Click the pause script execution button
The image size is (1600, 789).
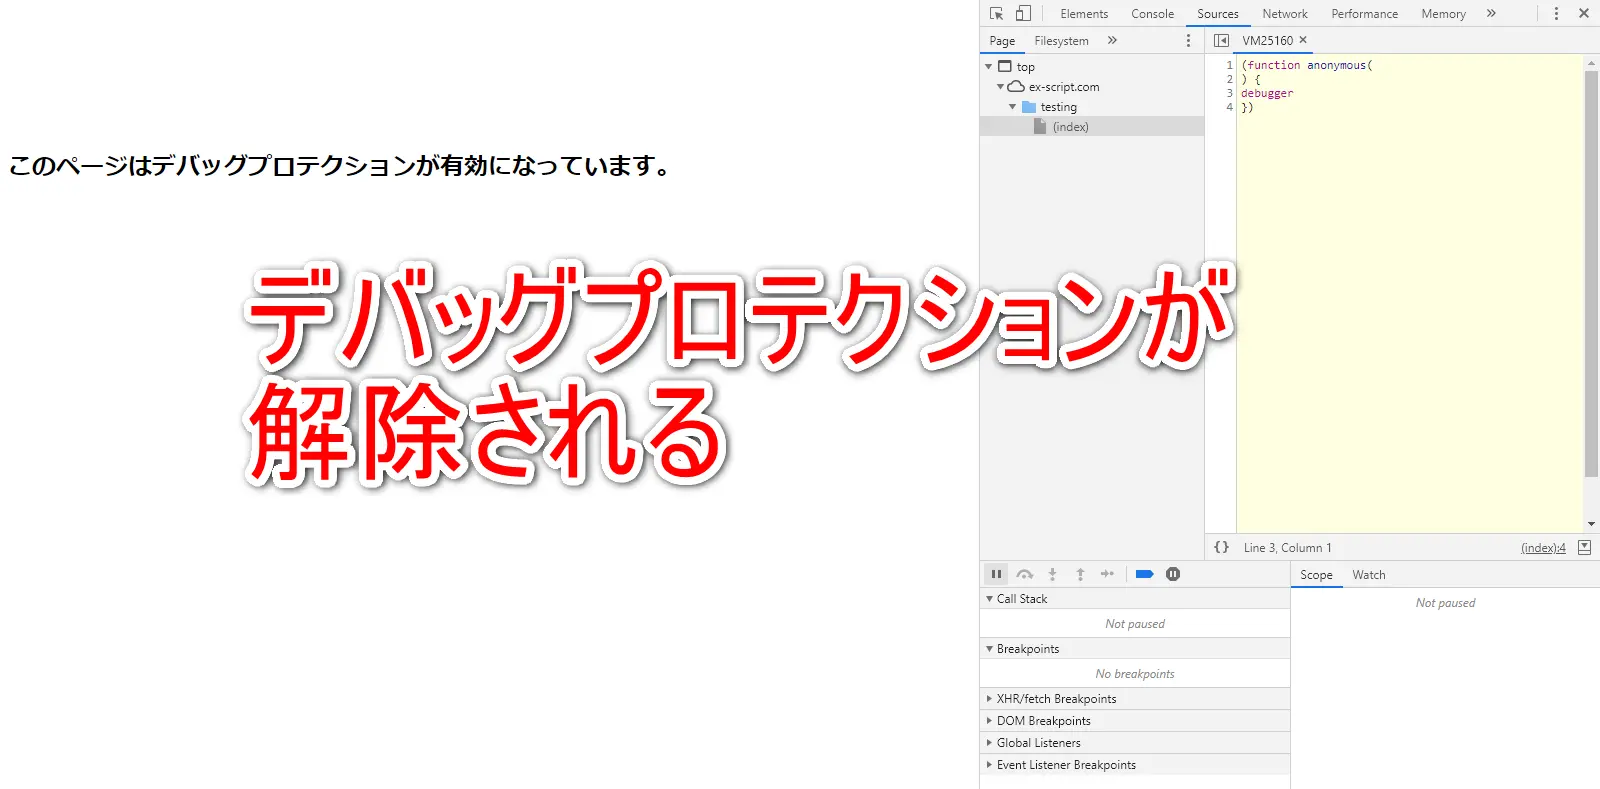[x=996, y=574]
